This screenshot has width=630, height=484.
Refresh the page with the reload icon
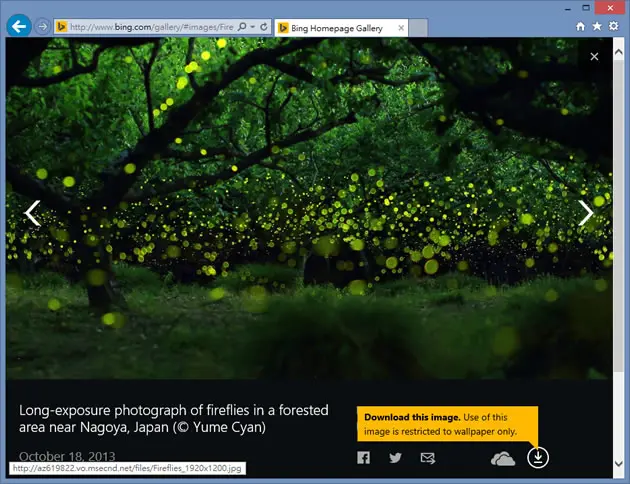264,27
